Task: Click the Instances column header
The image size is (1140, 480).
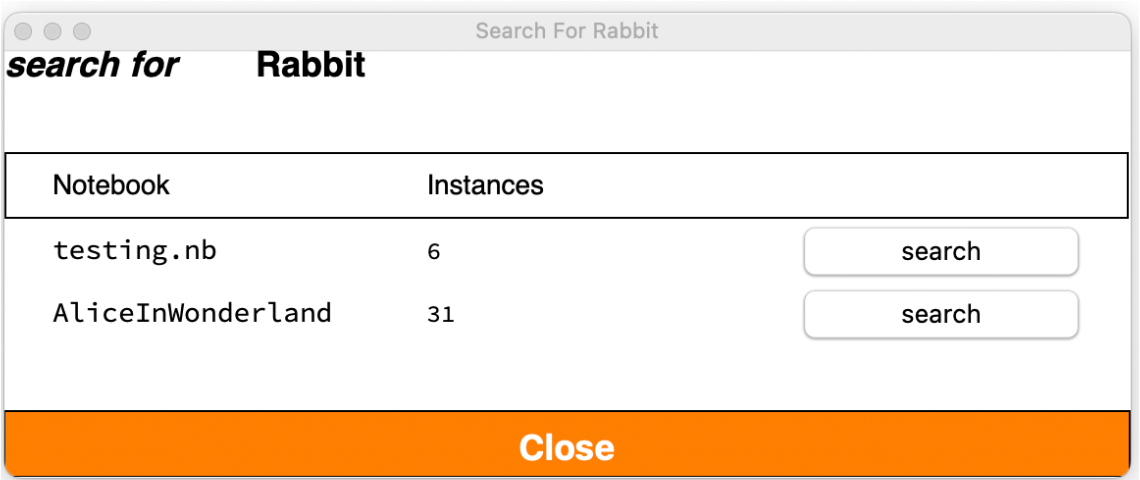Action: click(485, 185)
